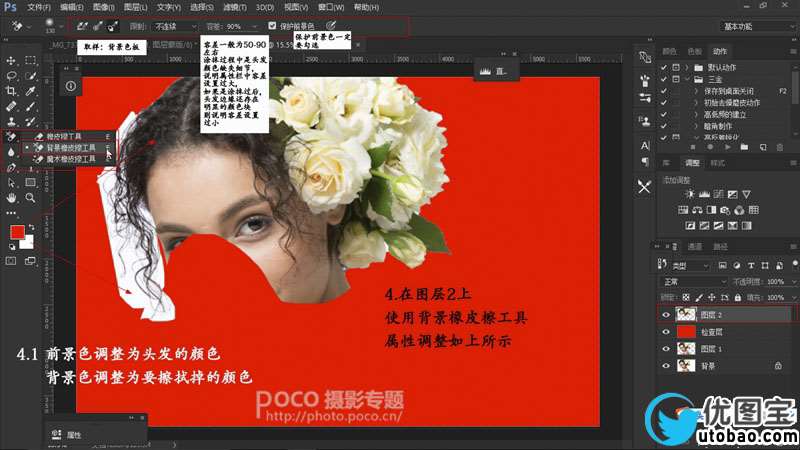Select the Hand tool
The height and width of the screenshot is (450, 800).
tap(11, 197)
